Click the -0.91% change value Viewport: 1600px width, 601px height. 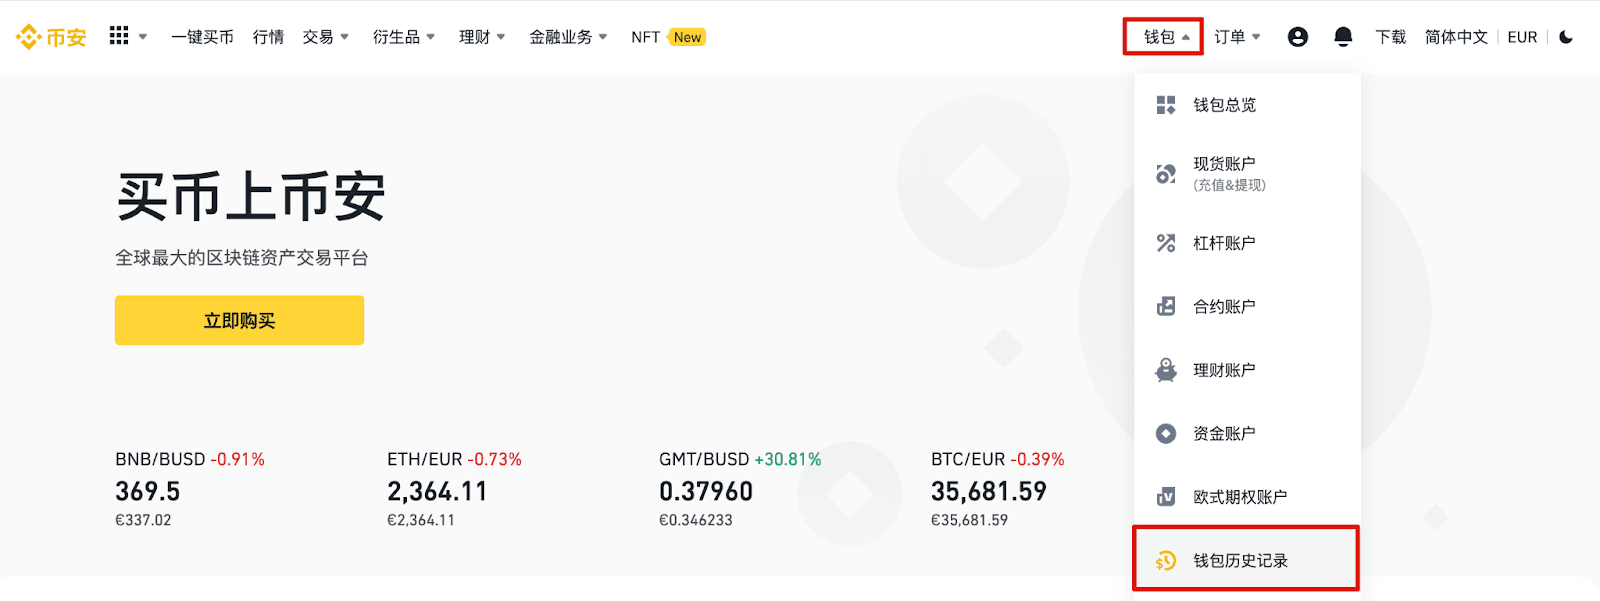[x=238, y=459]
